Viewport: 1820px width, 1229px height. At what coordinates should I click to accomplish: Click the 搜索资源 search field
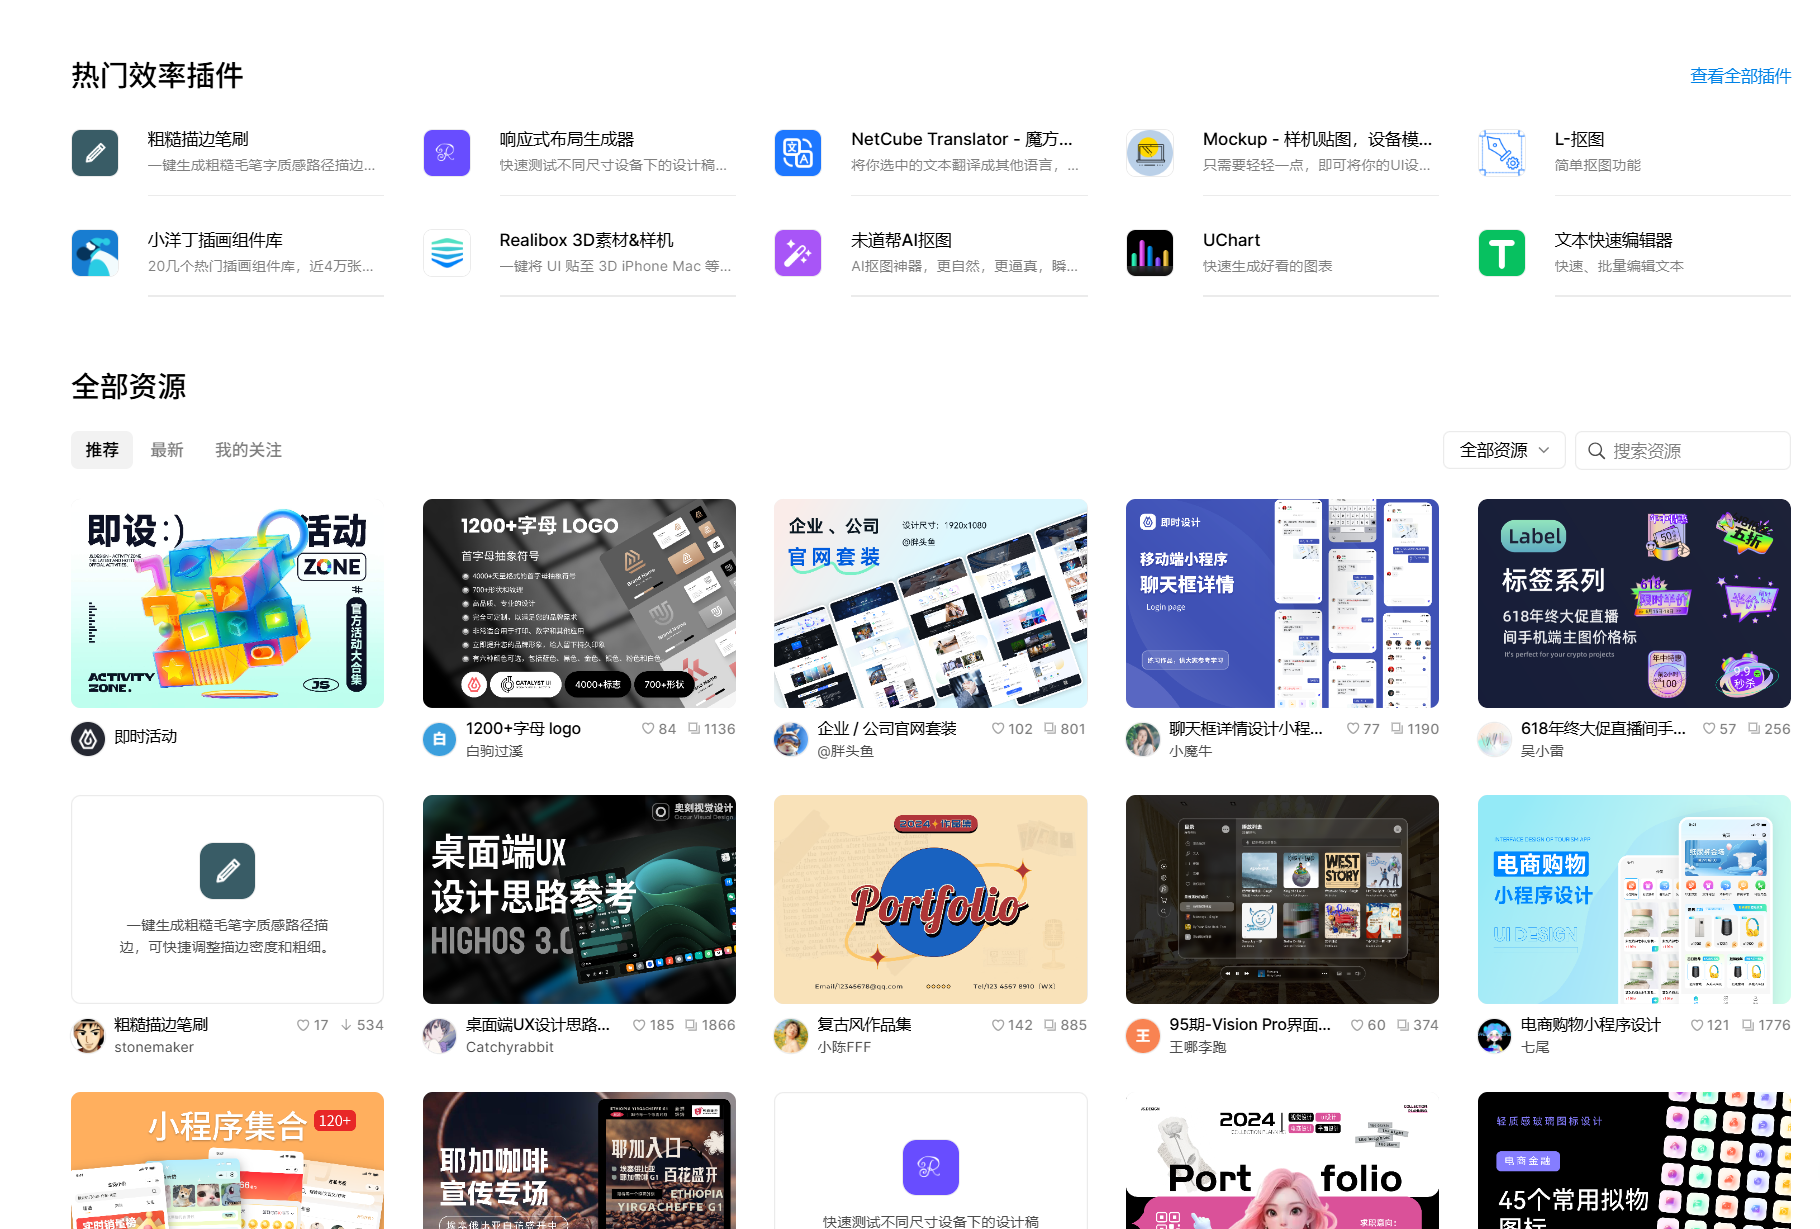pyautogui.click(x=1683, y=450)
